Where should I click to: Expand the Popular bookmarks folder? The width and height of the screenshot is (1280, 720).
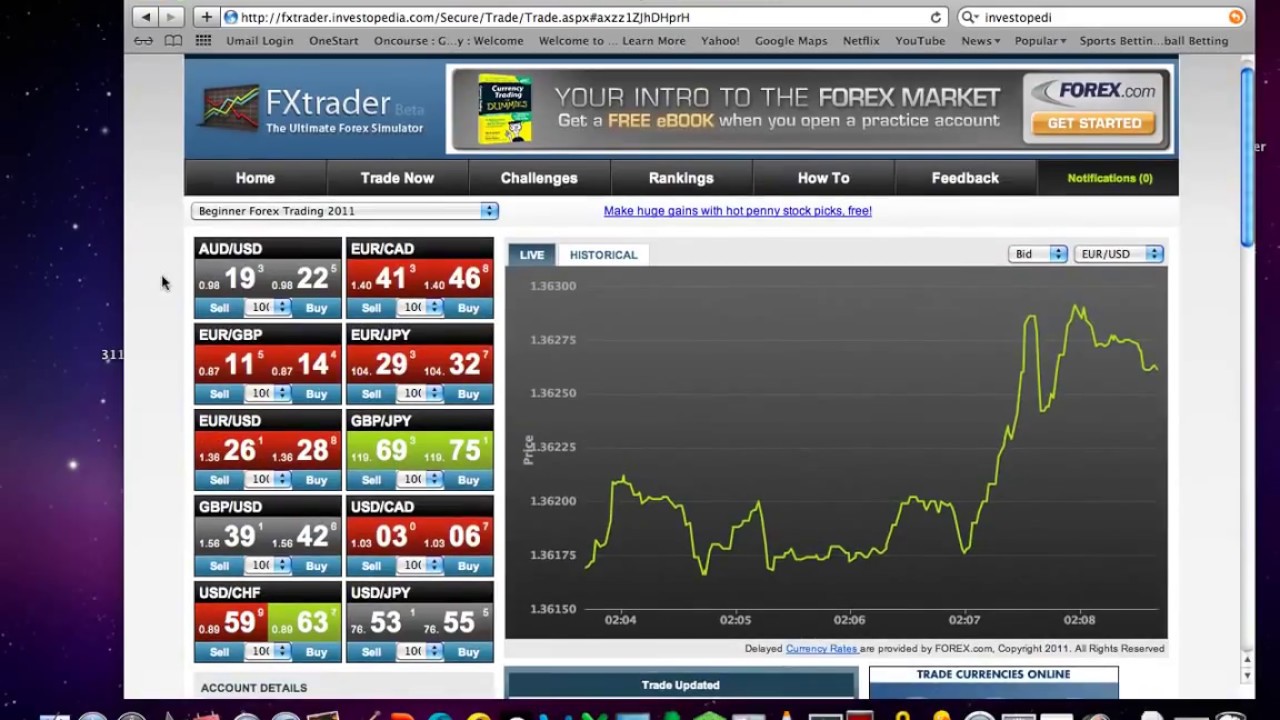coord(1040,41)
